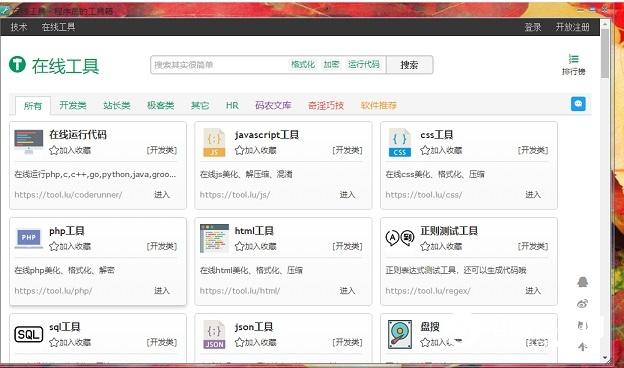Open the Weibo icon in sidebar
The image size is (624, 368).
[583, 304]
